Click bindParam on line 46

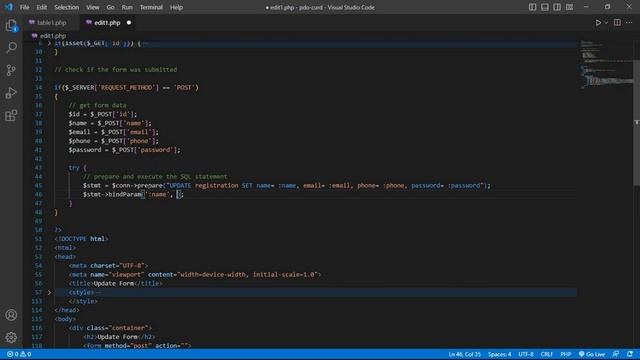point(125,195)
